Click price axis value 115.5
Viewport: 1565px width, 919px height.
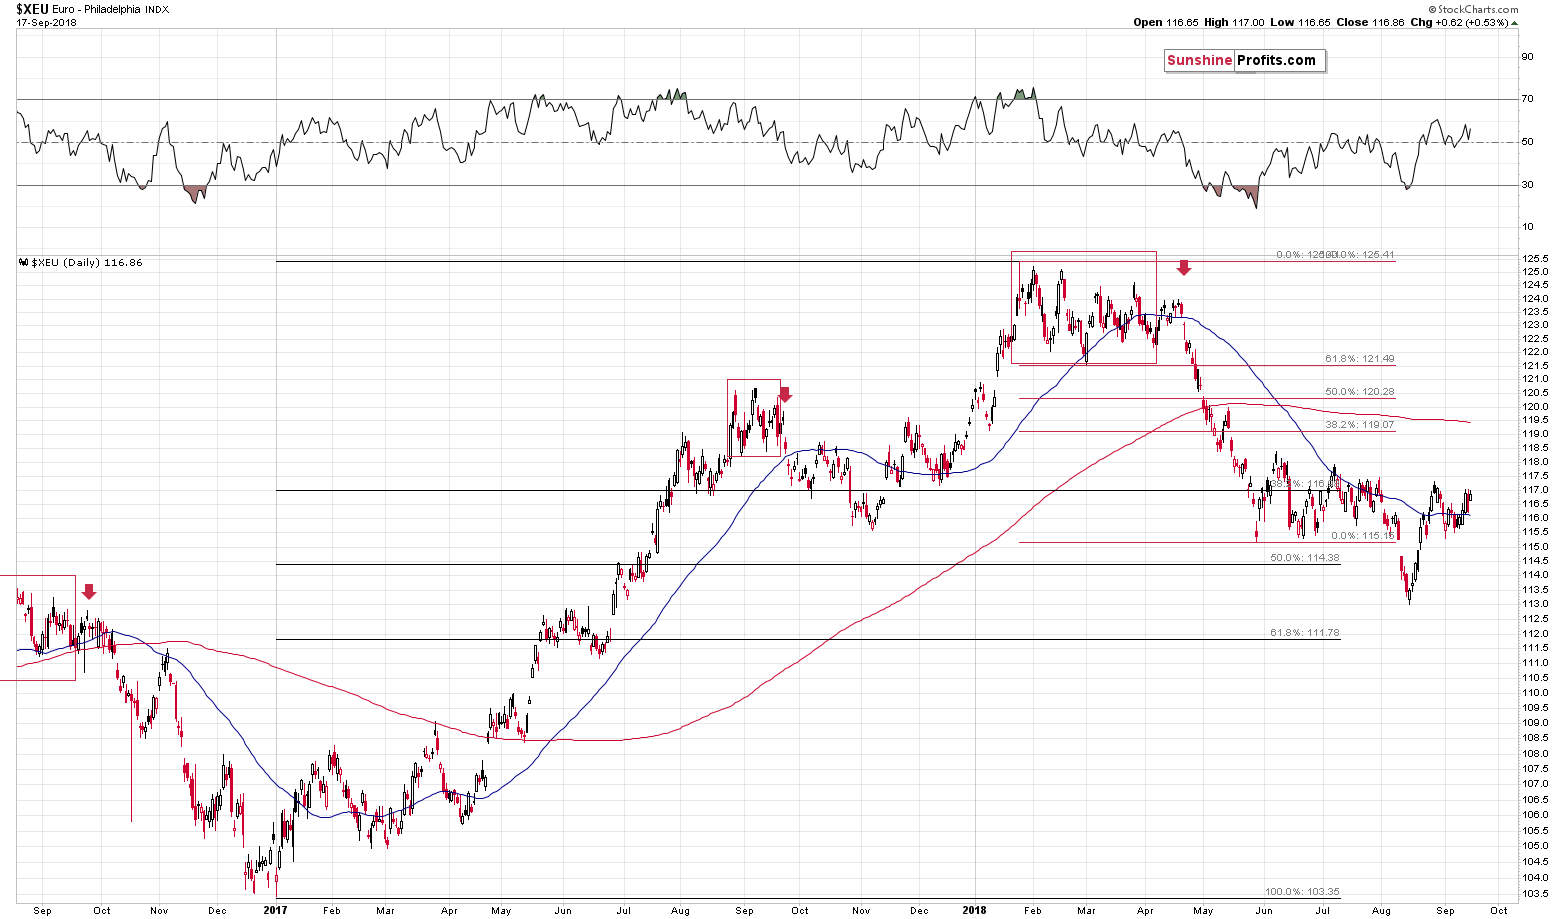click(1535, 532)
